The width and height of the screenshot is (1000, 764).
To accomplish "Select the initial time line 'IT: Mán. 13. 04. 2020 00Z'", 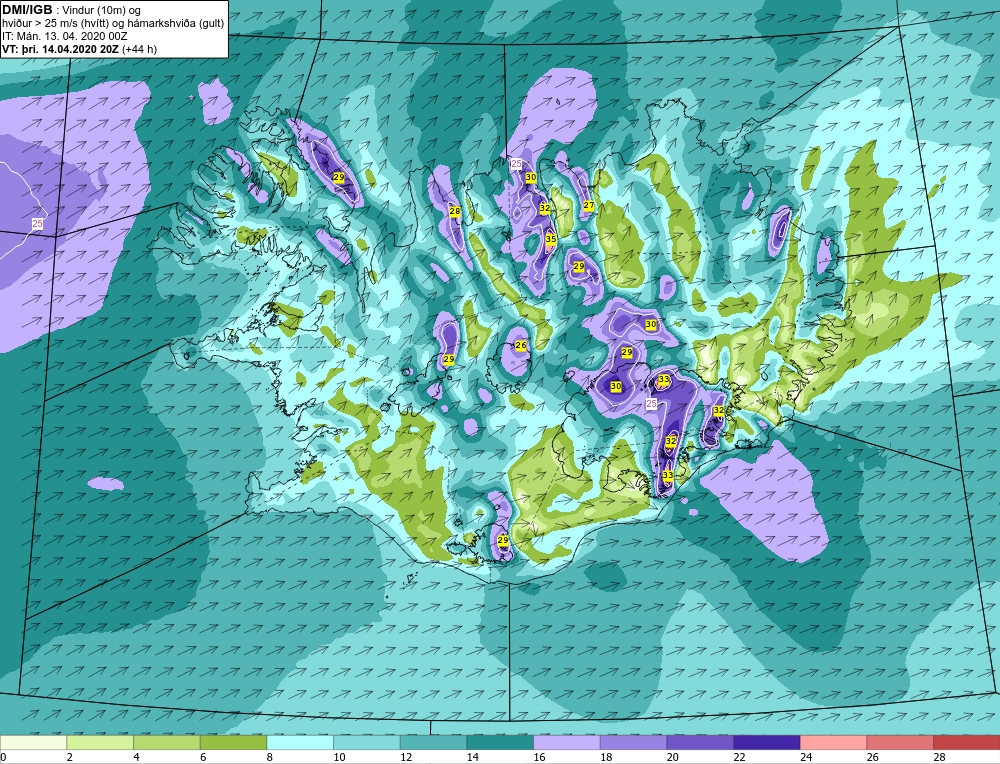I will click(64, 36).
